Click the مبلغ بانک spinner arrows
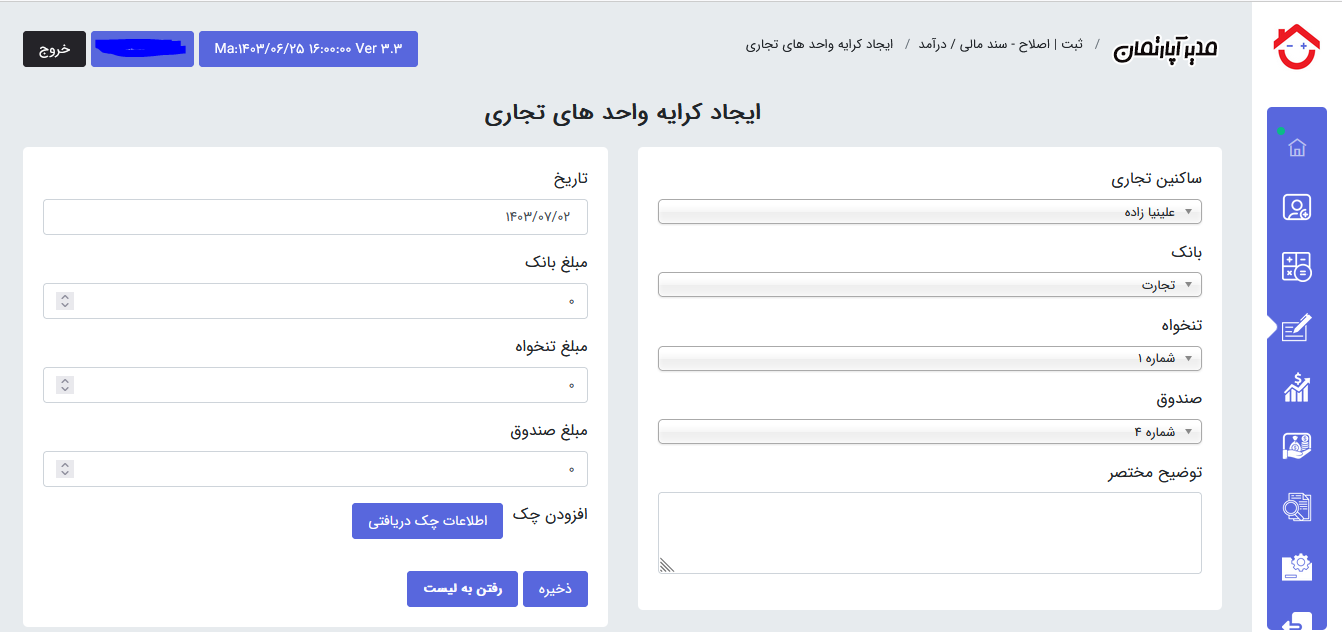1342x632 pixels. pyautogui.click(x=65, y=301)
